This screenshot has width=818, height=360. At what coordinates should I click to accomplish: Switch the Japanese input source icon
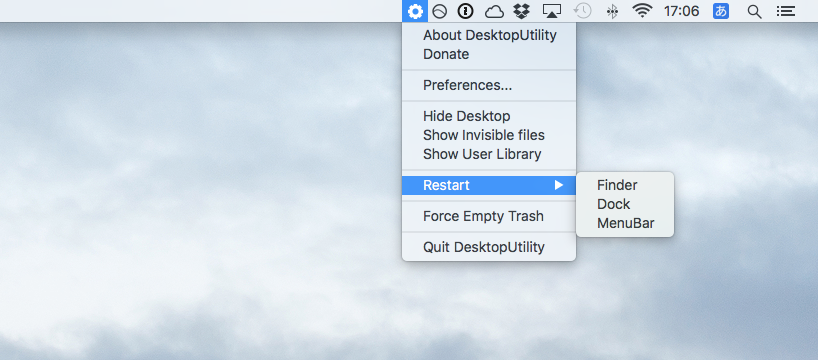(x=721, y=11)
